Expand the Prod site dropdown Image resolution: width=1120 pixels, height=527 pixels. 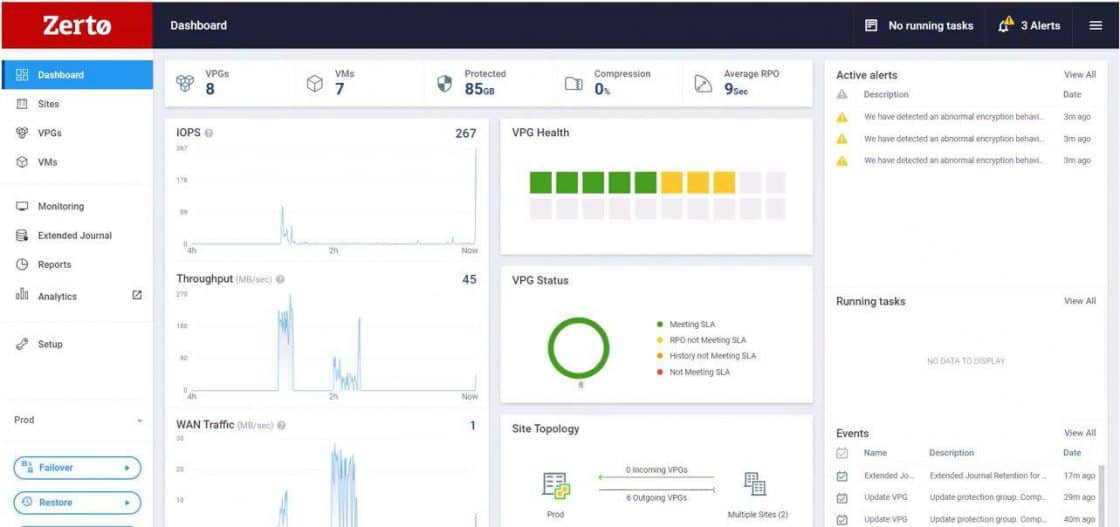(139, 421)
